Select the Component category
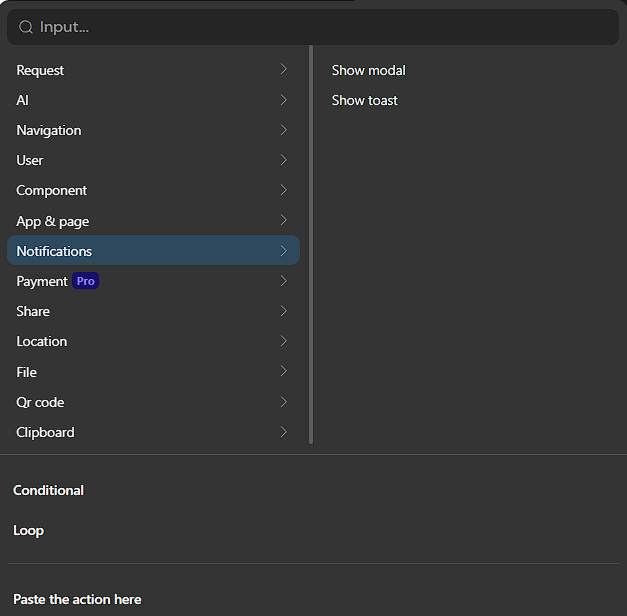Viewport: 627px width, 616px height. tap(52, 190)
